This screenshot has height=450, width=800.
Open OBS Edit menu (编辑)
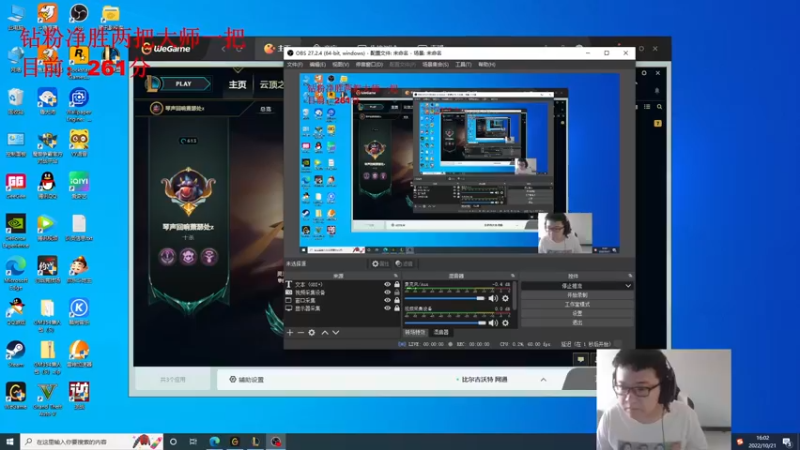tap(317, 65)
